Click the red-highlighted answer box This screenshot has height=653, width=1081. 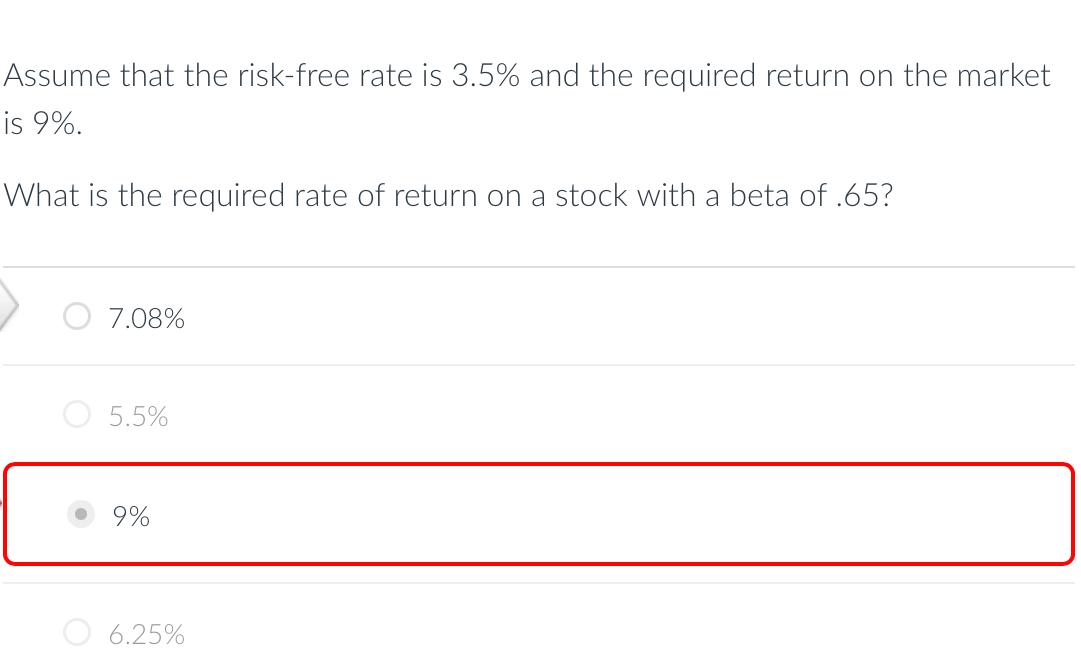pyautogui.click(x=540, y=515)
